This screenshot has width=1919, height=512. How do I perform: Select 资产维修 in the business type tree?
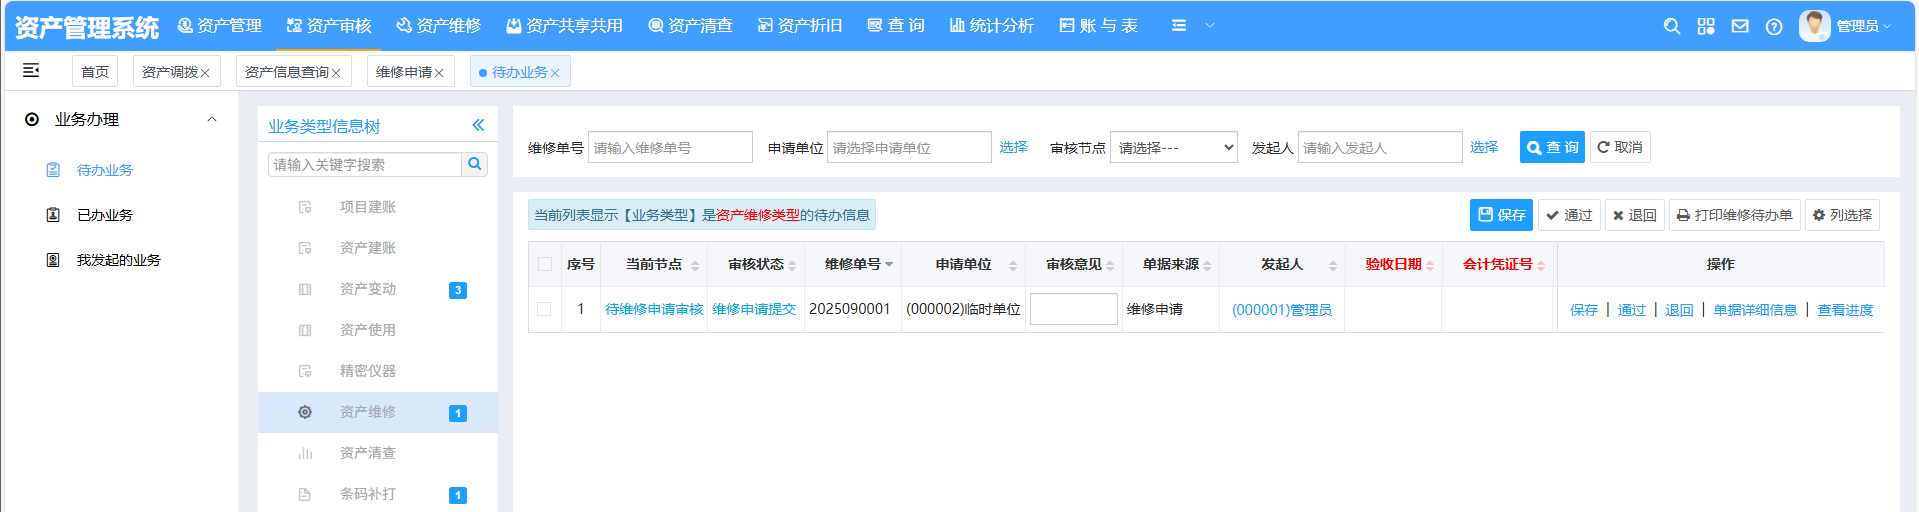367,412
